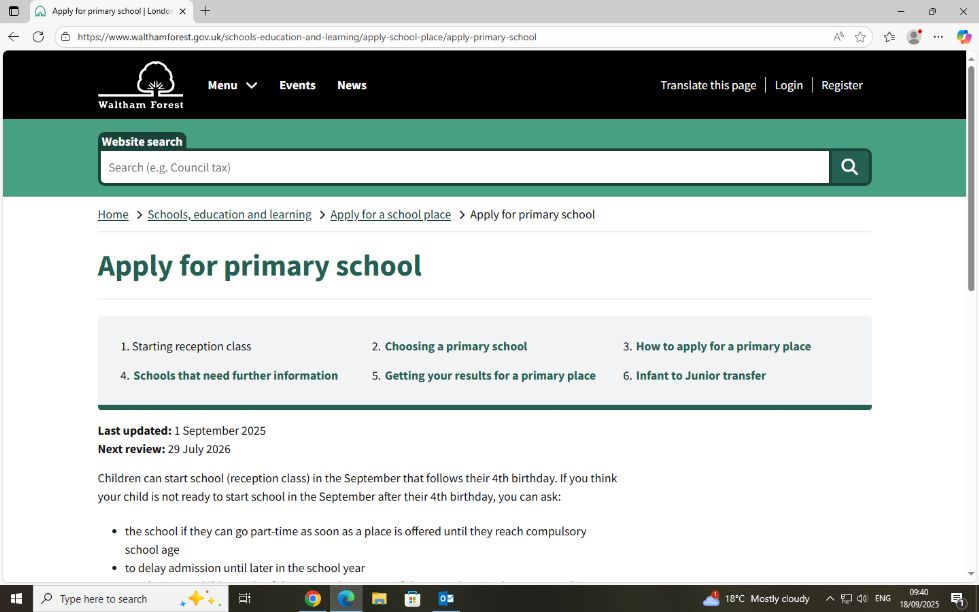Open the tab actions menu button
979x612 pixels.
(x=14, y=11)
